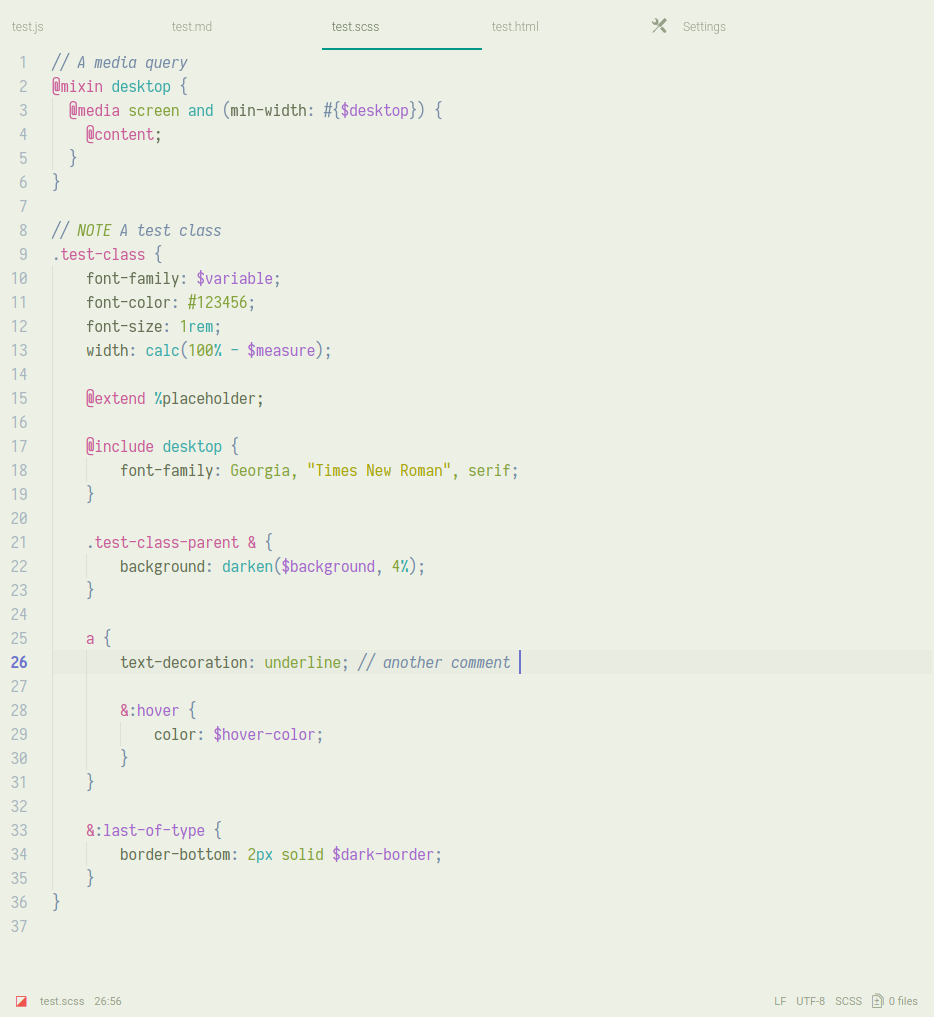934x1017 pixels.
Task: Open cursor position 26:56 in status bar
Action: (x=108, y=1001)
